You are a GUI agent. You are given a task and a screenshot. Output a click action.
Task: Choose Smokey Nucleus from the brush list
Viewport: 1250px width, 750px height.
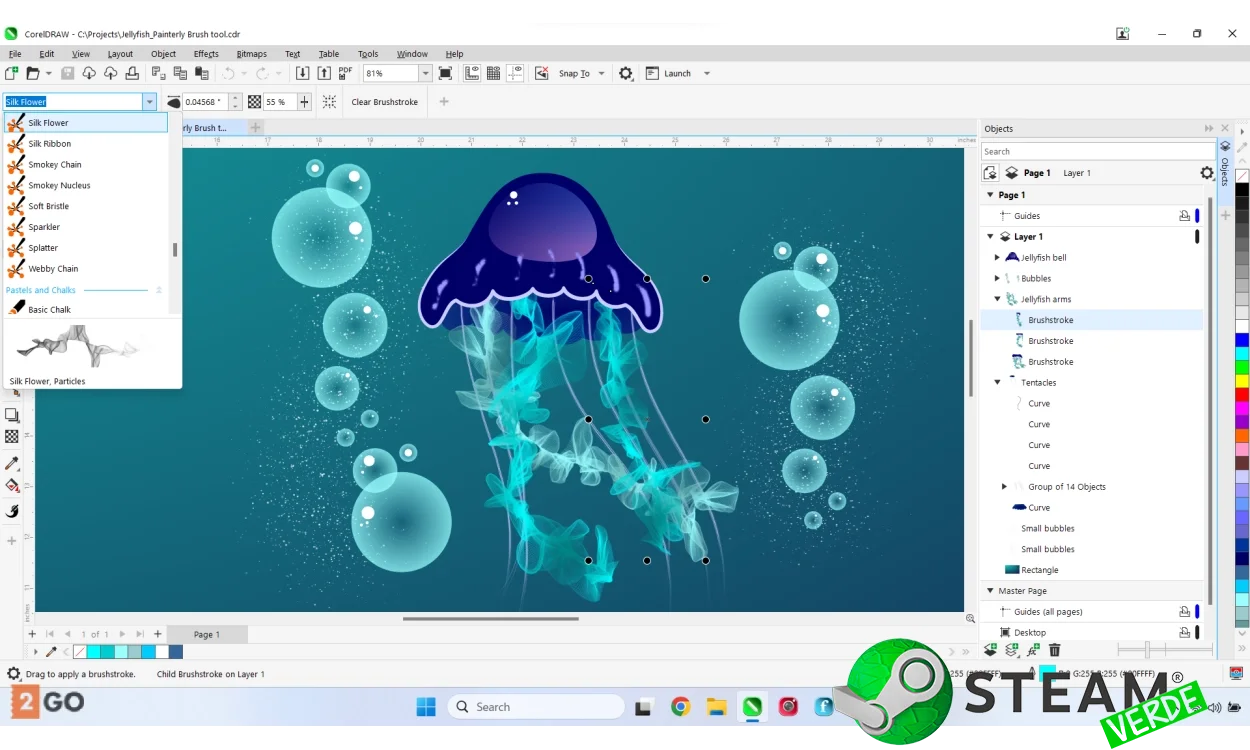pos(59,185)
